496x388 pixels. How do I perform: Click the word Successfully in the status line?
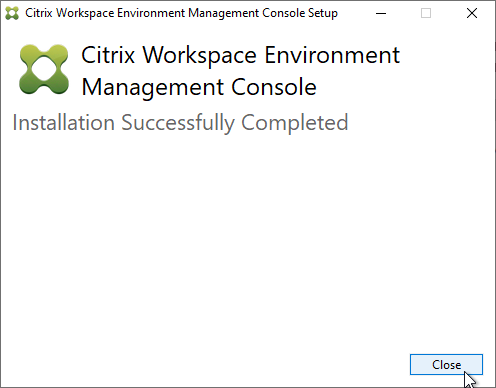(178, 123)
